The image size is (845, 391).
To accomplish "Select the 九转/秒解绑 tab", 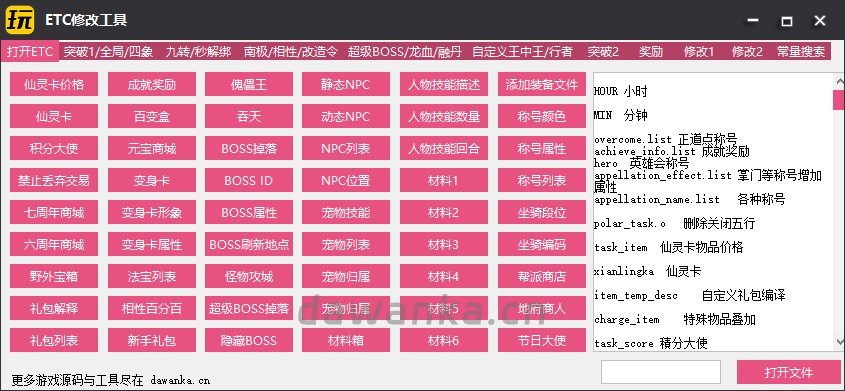I will pyautogui.click(x=198, y=52).
